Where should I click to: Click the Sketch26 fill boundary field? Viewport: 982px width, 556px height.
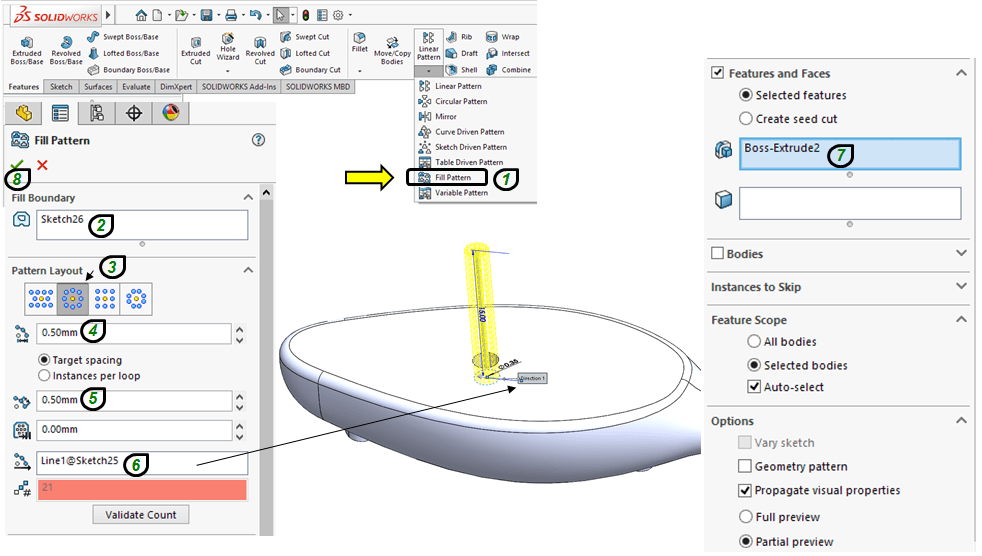pyautogui.click(x=142, y=224)
